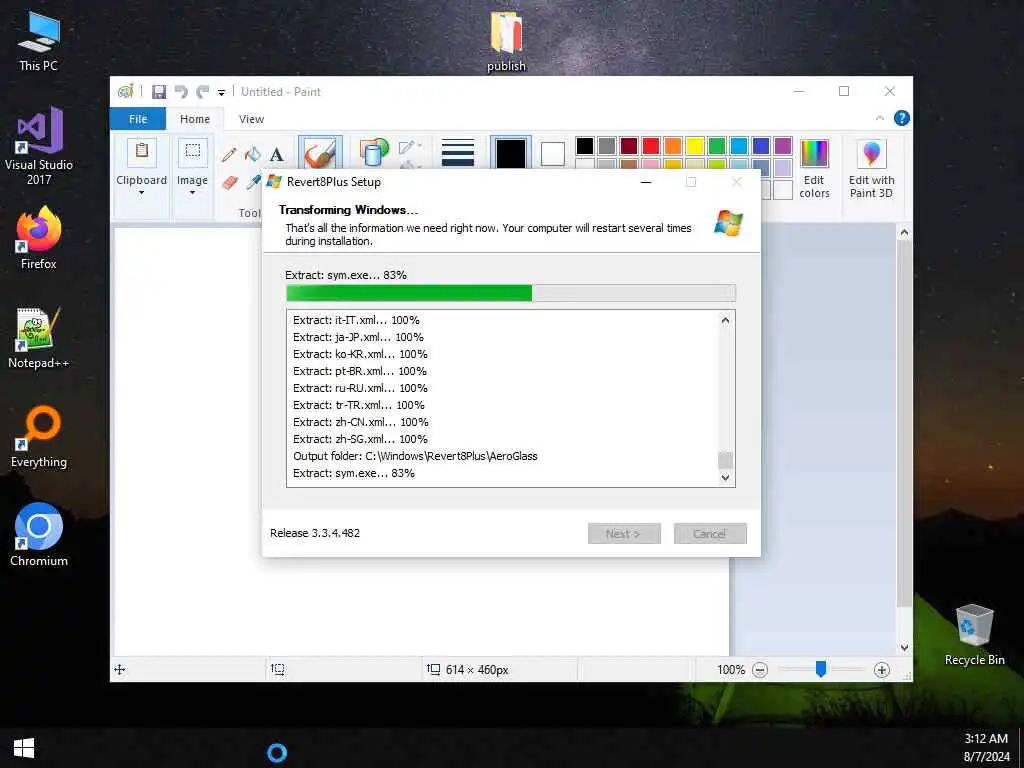The image size is (1024, 768).
Task: Click the setup log scroll up arrow
Action: 725,321
